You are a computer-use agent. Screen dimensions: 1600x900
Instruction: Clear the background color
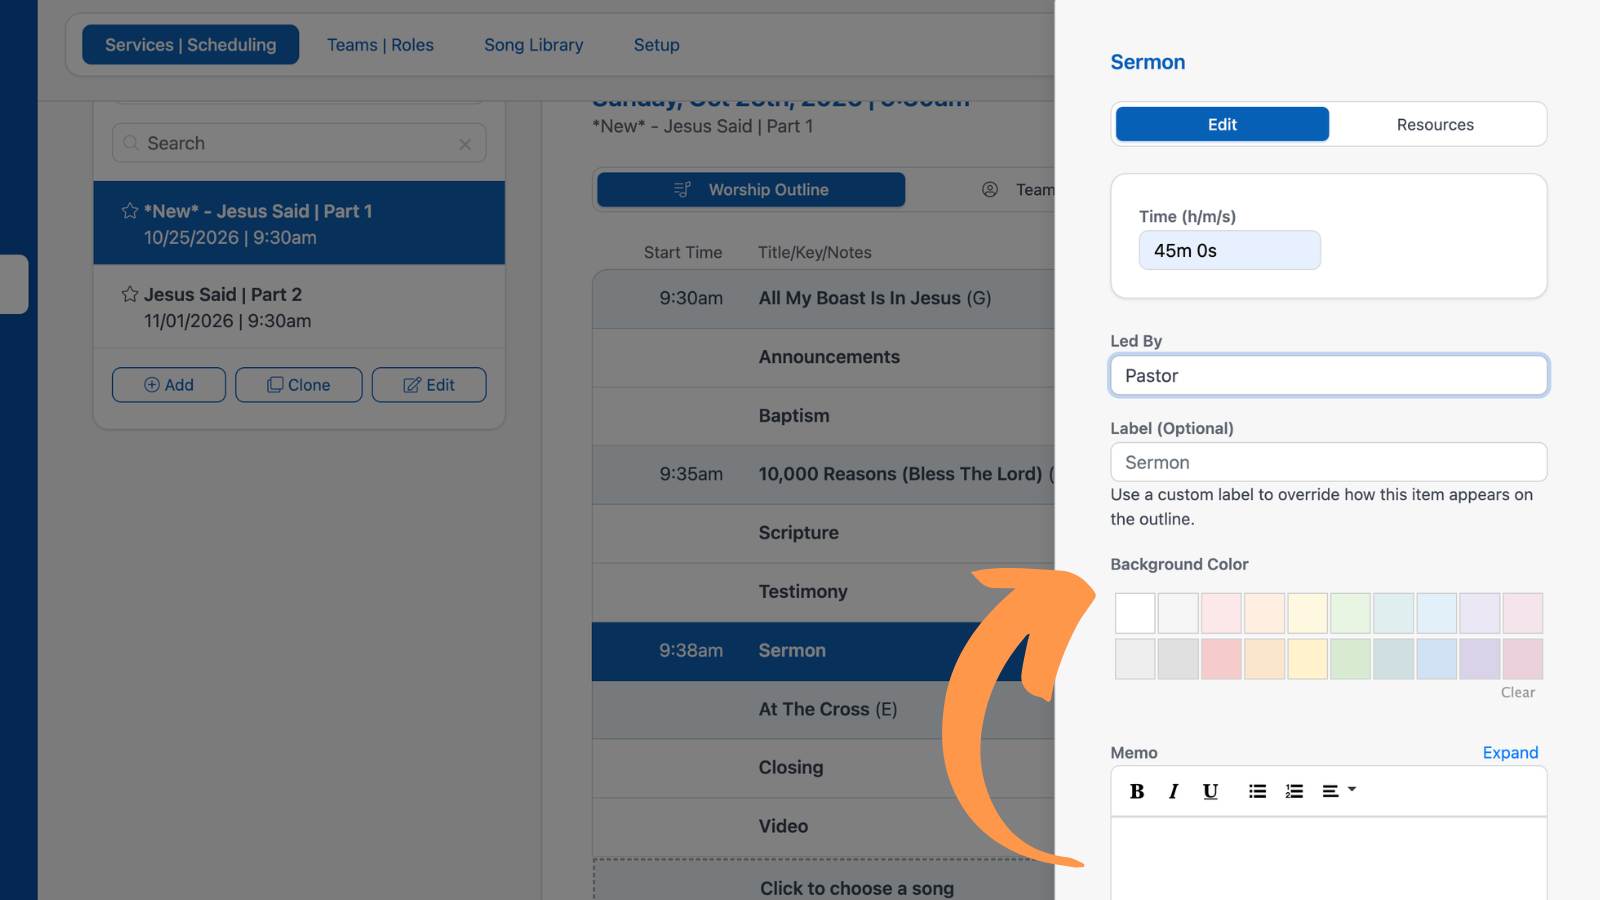pos(1518,693)
